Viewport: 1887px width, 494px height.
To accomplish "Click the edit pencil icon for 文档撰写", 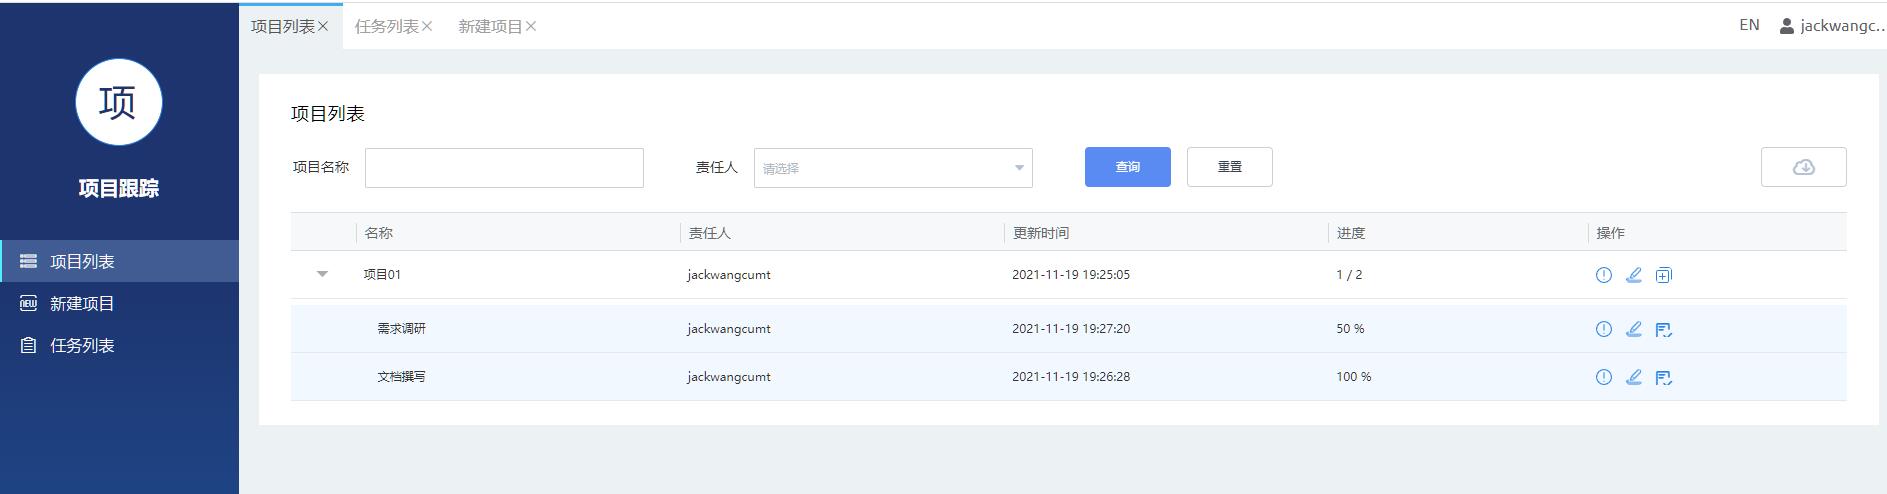I will tap(1633, 377).
